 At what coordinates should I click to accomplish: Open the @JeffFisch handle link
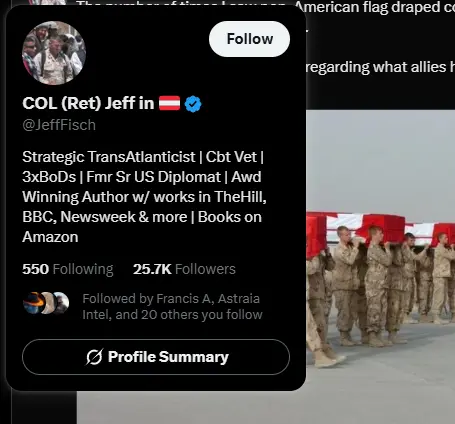[x=59, y=125]
